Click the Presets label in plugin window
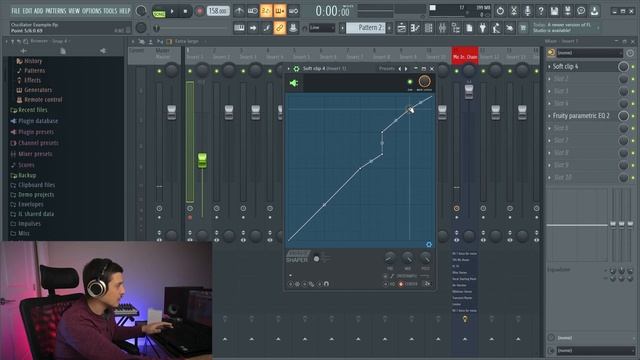Viewport: 640px width, 360px height. tap(386, 69)
